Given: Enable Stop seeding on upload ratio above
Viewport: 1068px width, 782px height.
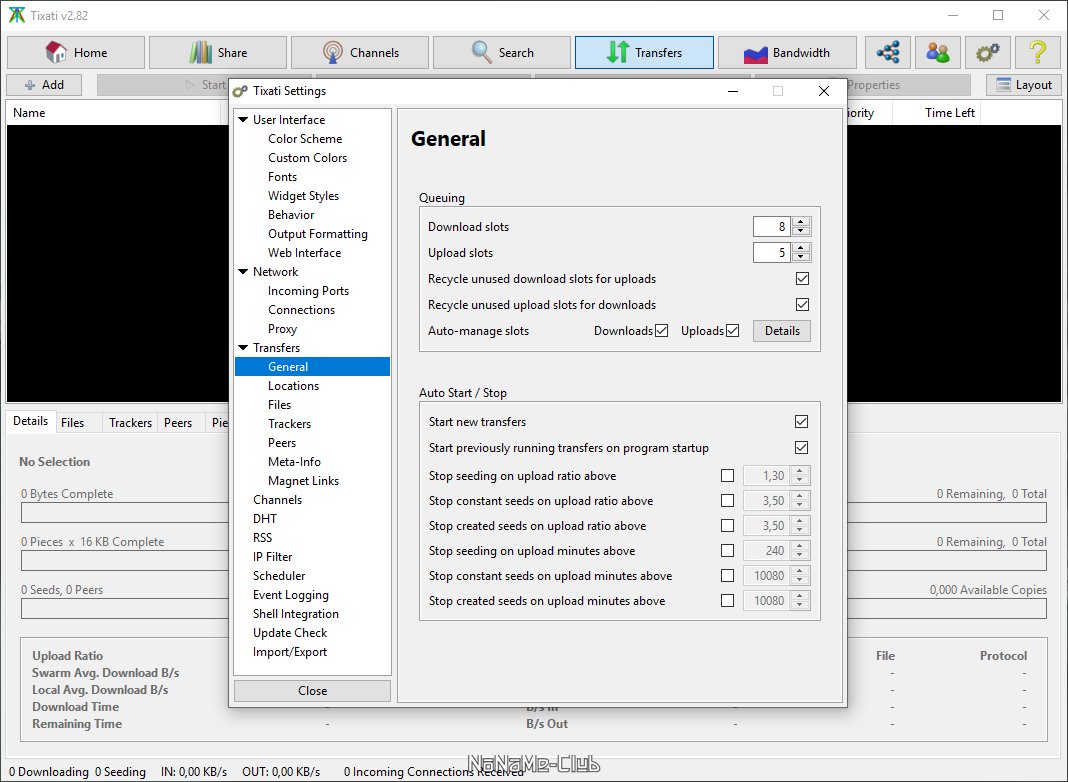Looking at the screenshot, I should 727,475.
